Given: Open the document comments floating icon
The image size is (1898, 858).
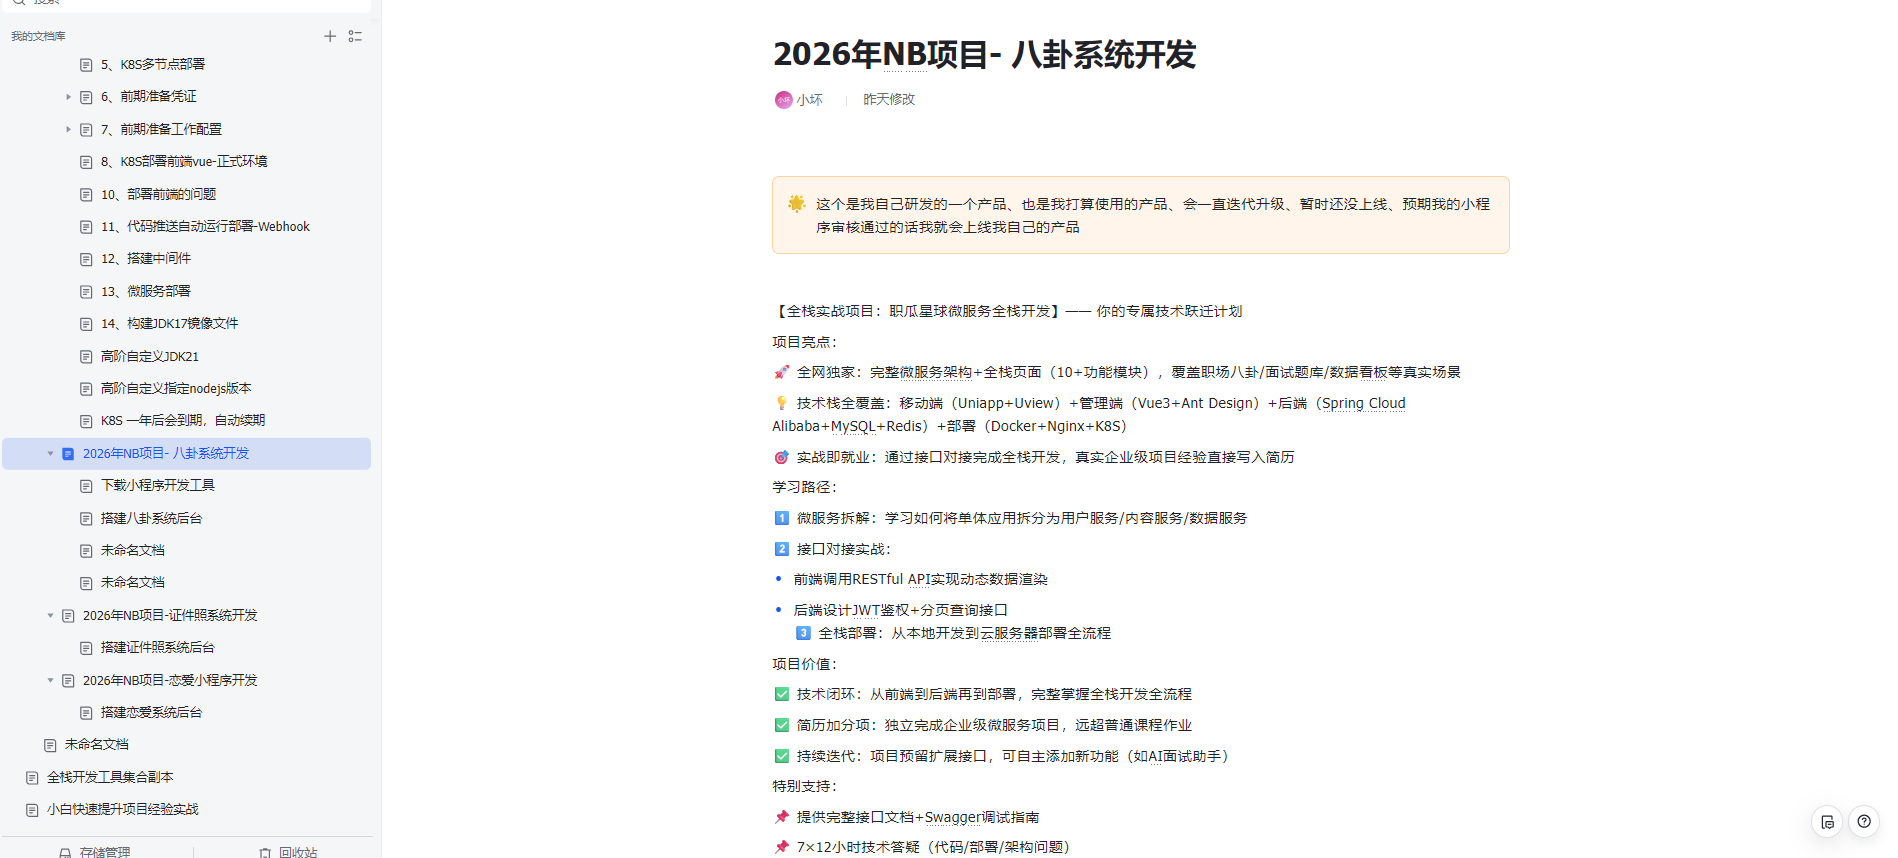Looking at the screenshot, I should (1827, 822).
